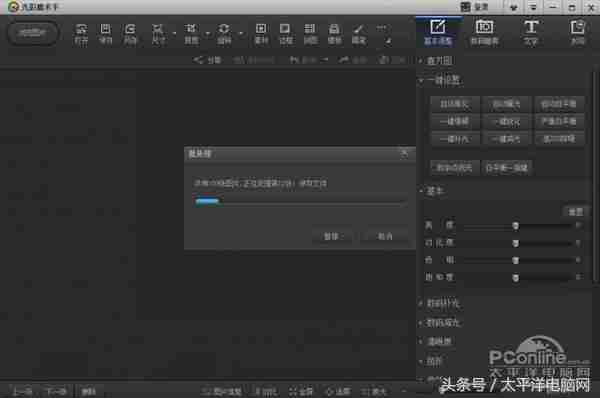Switch to the Text (文字) tab
The image size is (600, 398).
coord(531,33)
